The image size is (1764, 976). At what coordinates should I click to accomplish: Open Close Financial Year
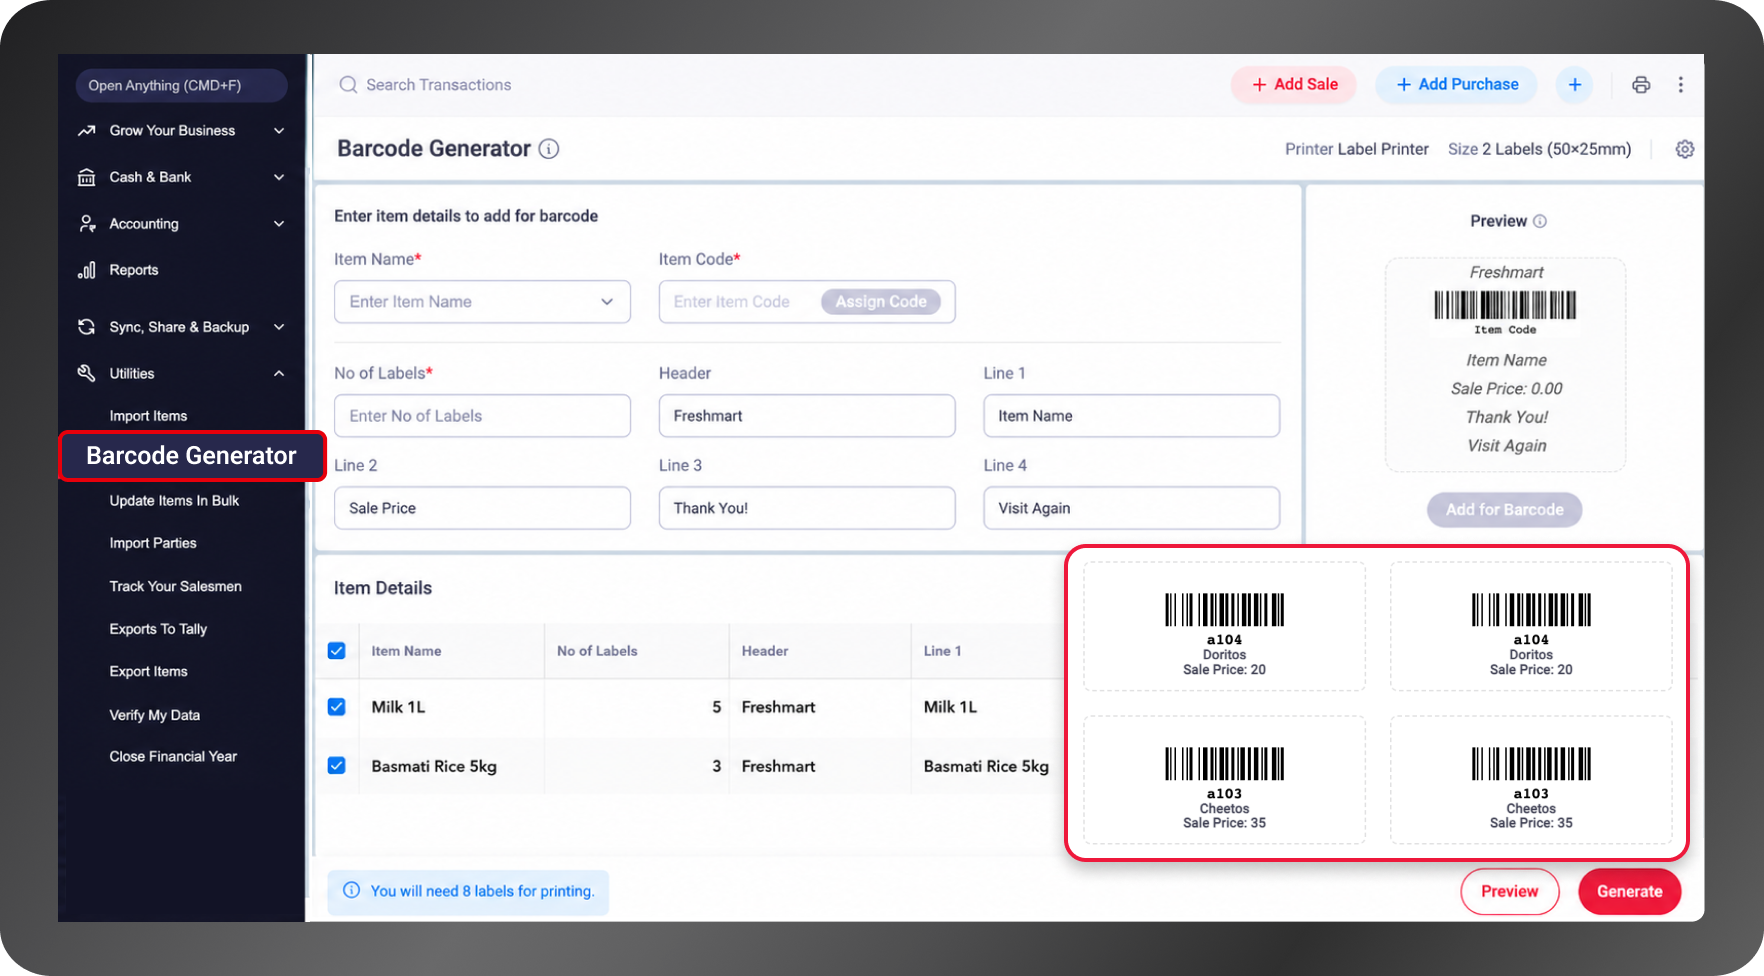[x=173, y=757]
